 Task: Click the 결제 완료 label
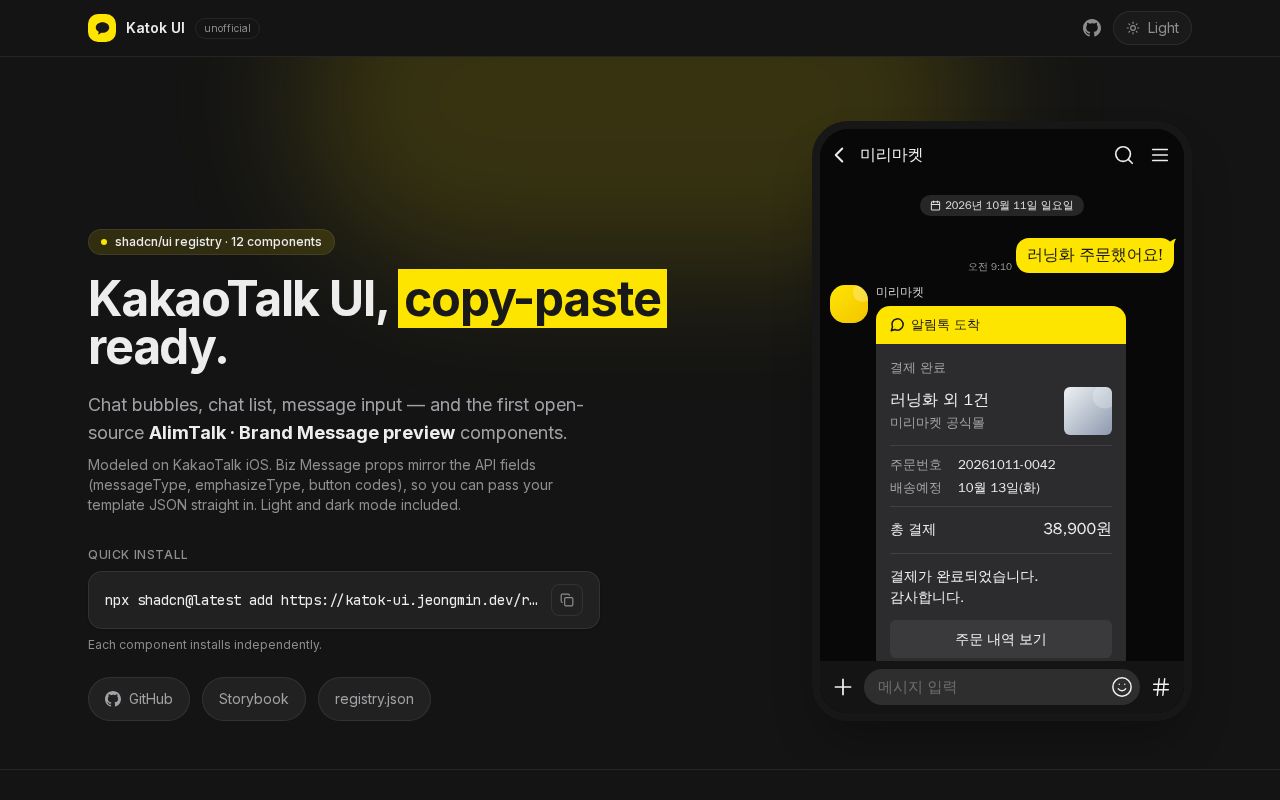coord(917,368)
